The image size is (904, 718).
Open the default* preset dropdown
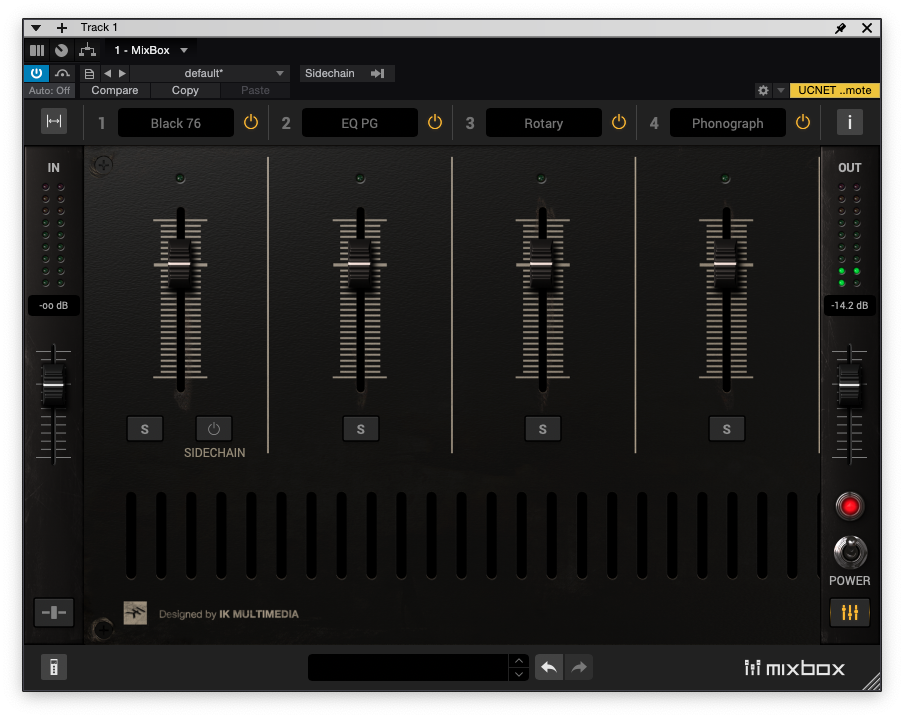(x=210, y=73)
